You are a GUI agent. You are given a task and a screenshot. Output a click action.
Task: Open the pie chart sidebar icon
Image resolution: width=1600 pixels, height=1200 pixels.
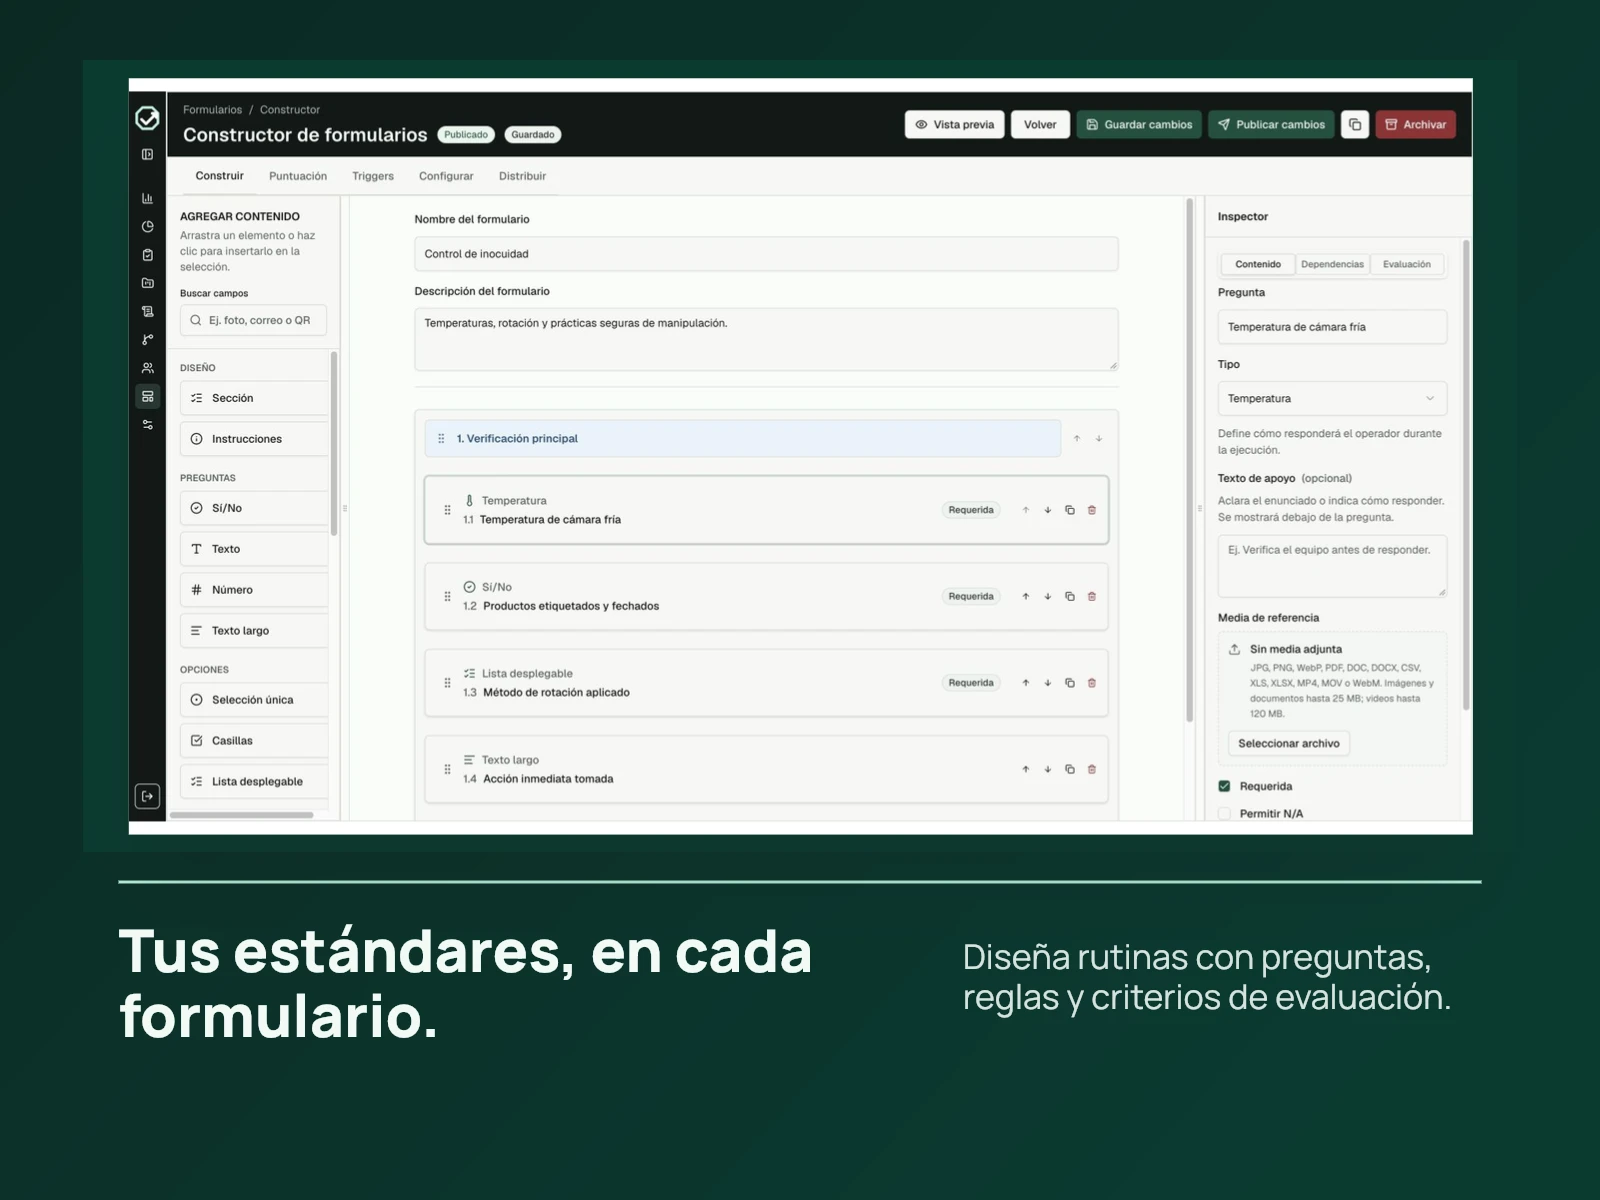tap(147, 227)
